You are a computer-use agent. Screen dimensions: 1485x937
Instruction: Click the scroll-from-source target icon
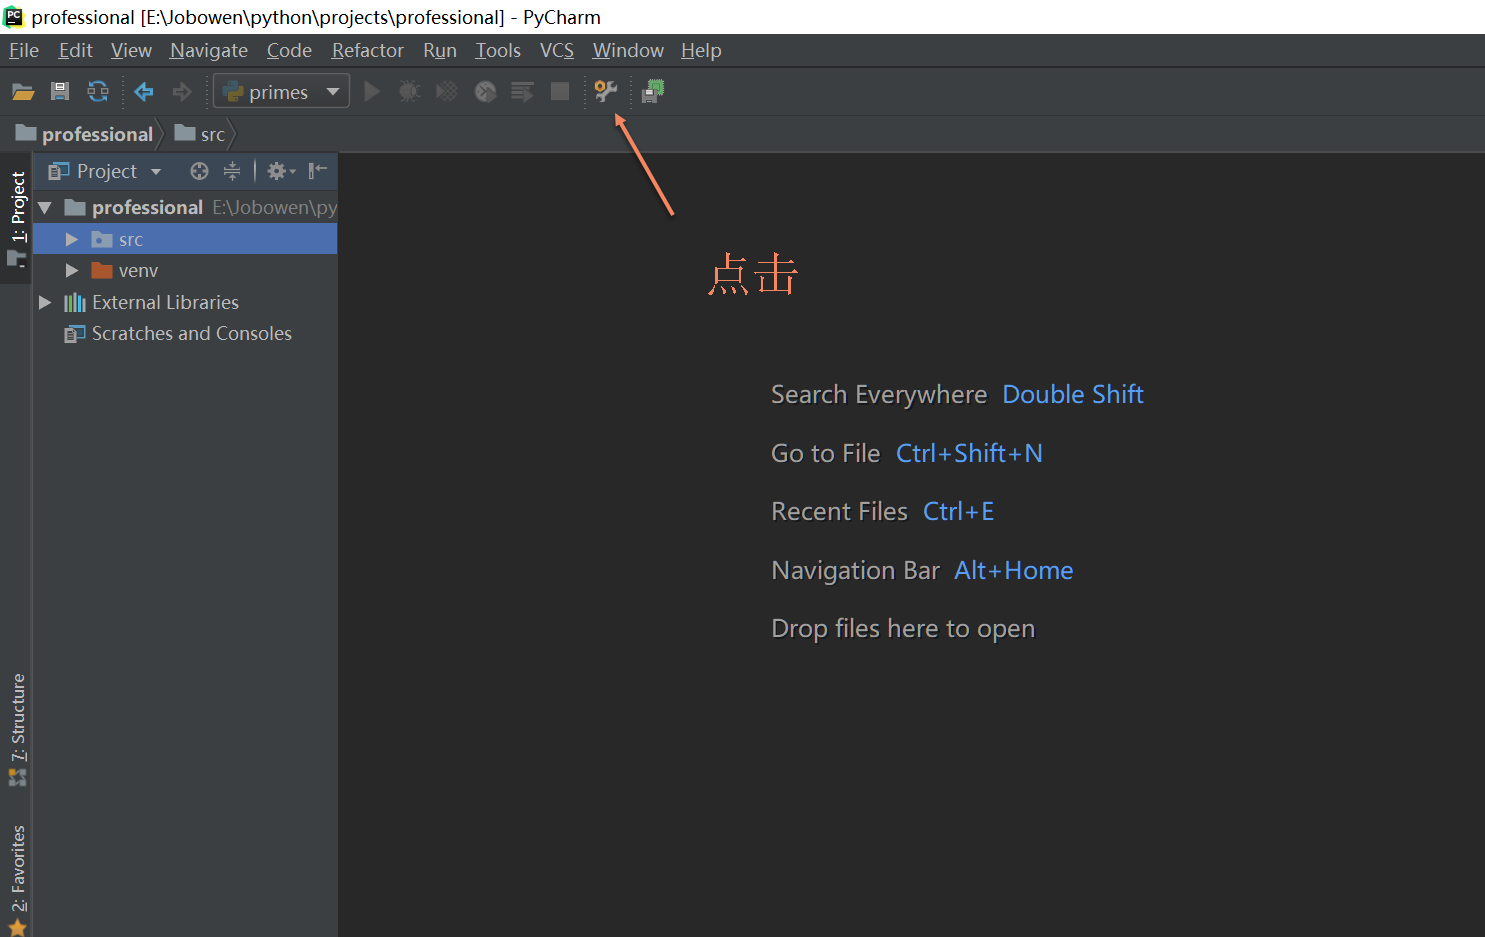[199, 171]
